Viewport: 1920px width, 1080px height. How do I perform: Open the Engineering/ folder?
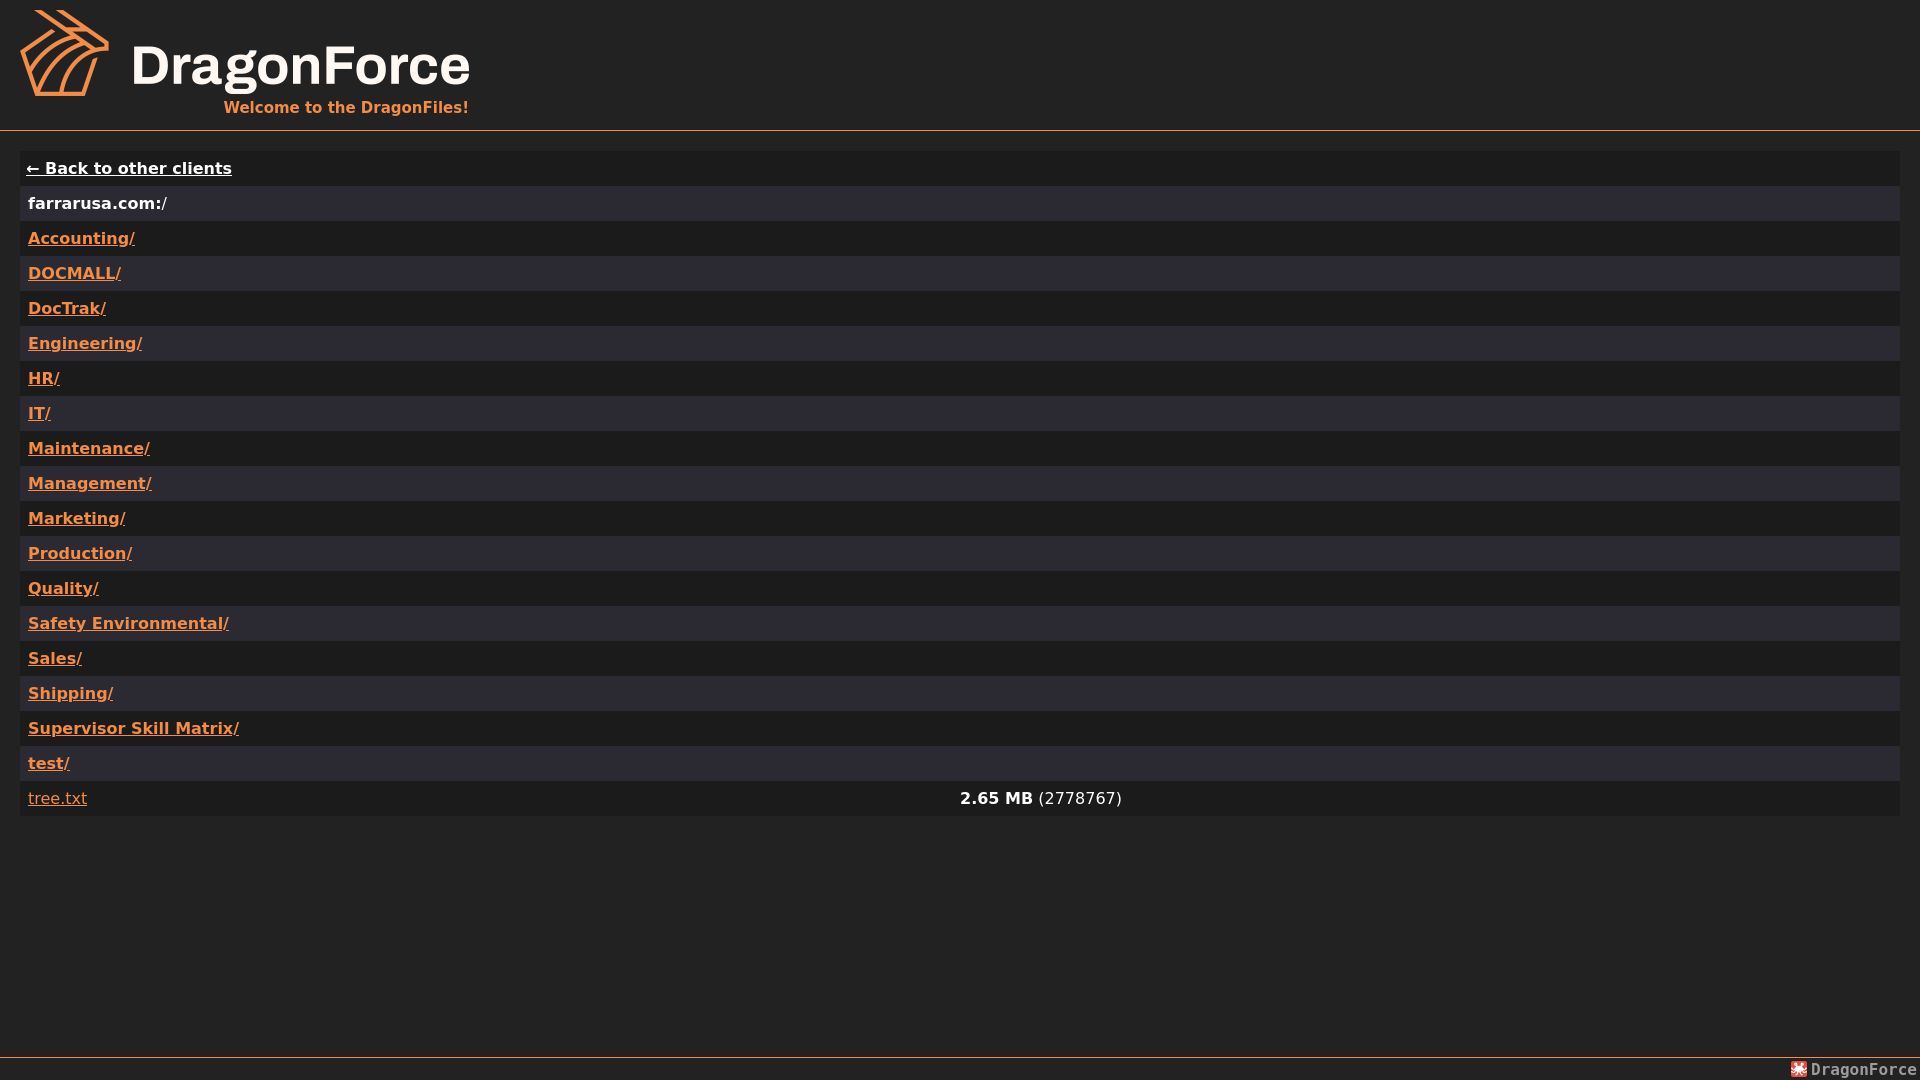click(x=85, y=343)
